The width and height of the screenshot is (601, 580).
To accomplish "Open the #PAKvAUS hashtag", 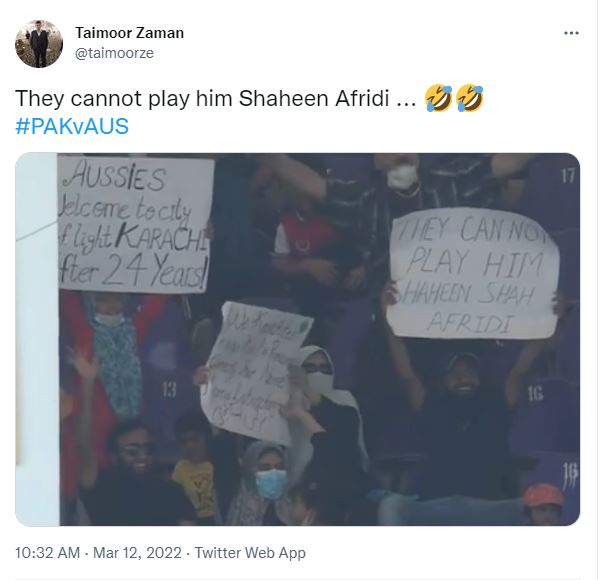I will [x=72, y=126].
